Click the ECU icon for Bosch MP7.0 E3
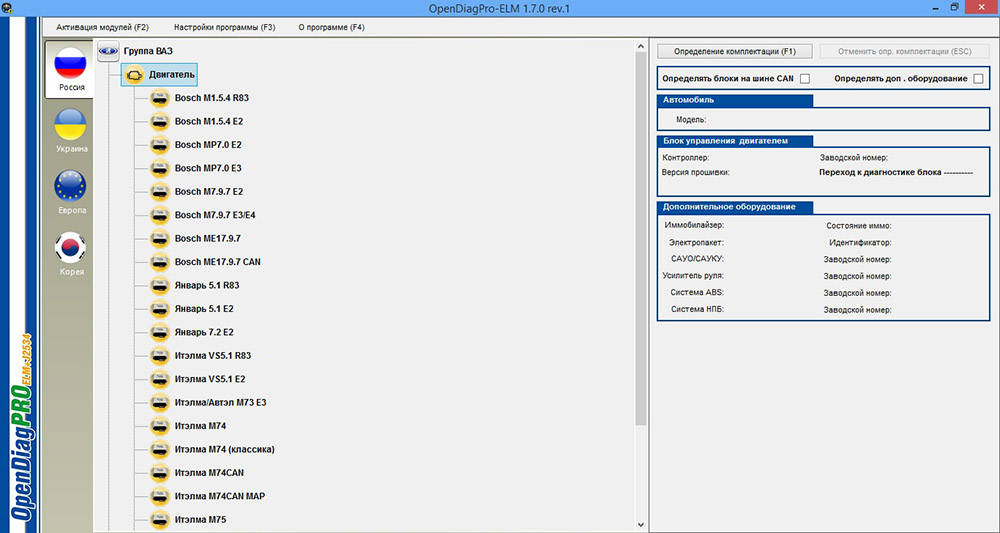This screenshot has width=1000, height=533. 159,168
